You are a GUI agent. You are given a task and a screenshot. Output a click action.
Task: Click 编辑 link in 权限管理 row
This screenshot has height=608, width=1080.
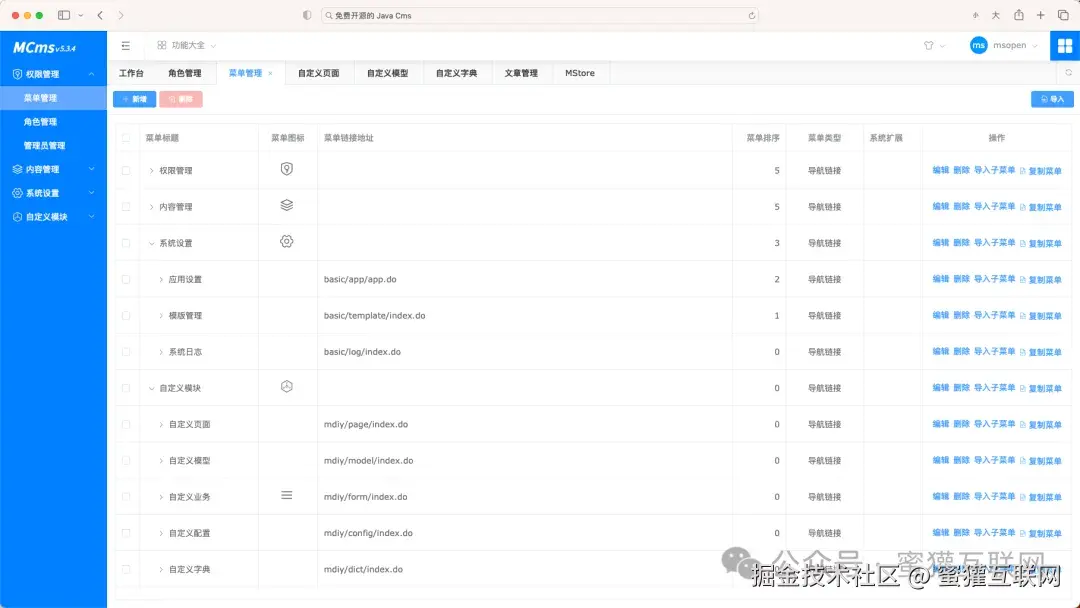click(941, 170)
